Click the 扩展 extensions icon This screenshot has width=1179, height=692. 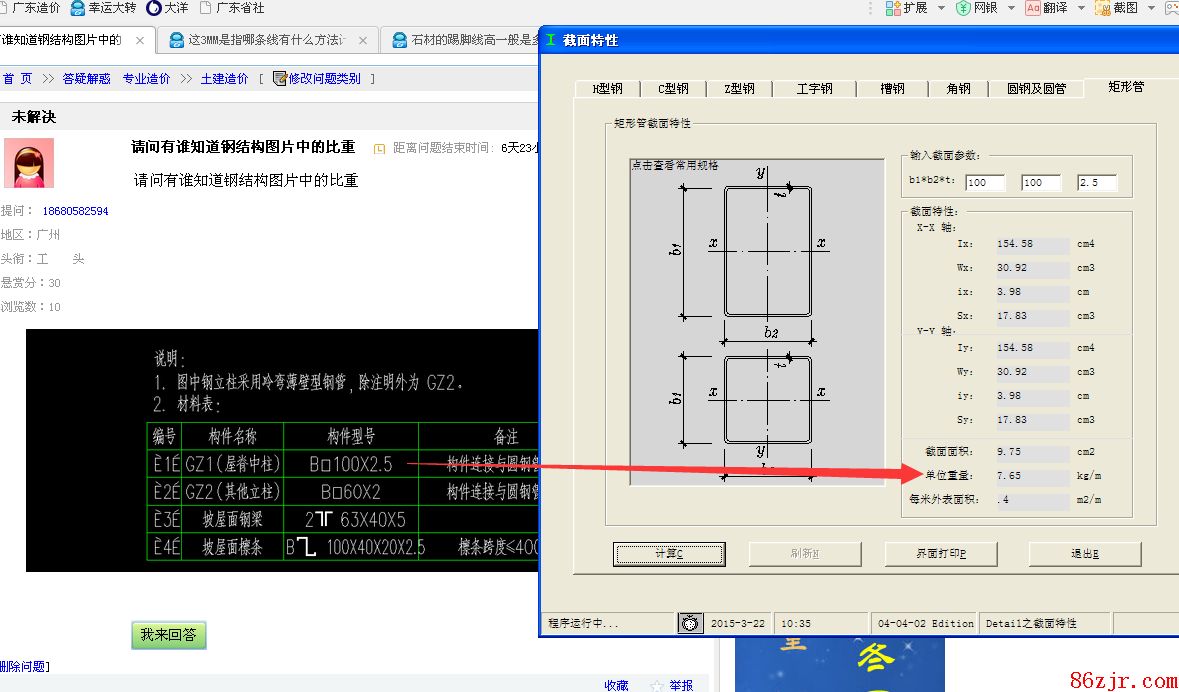coord(893,8)
